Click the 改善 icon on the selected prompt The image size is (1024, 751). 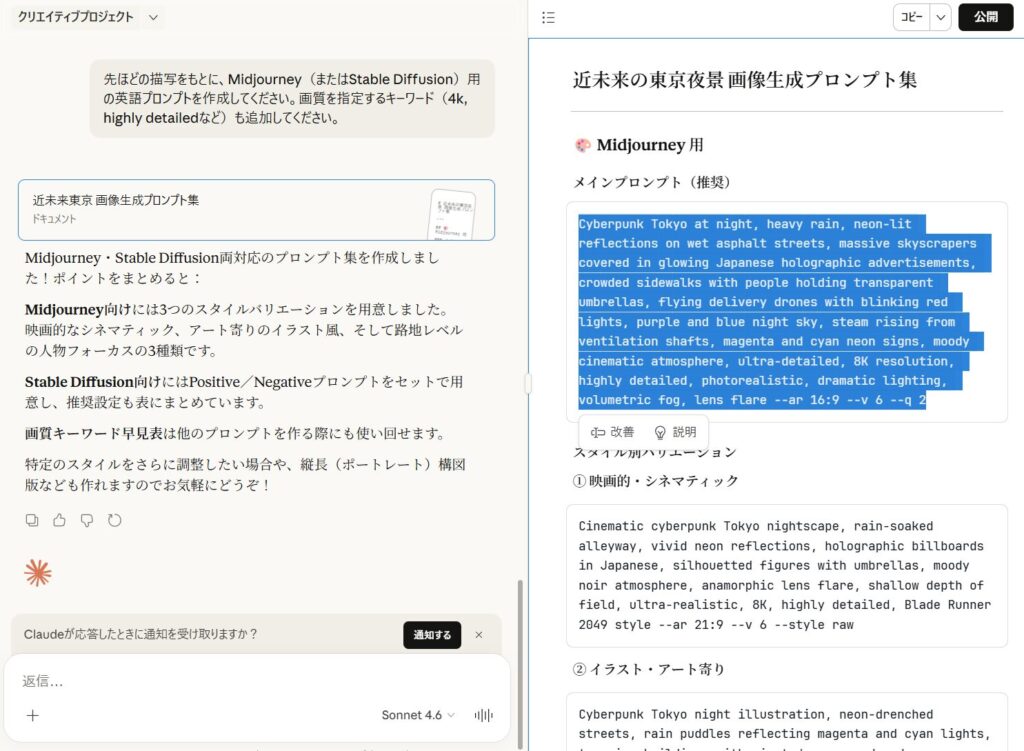611,432
